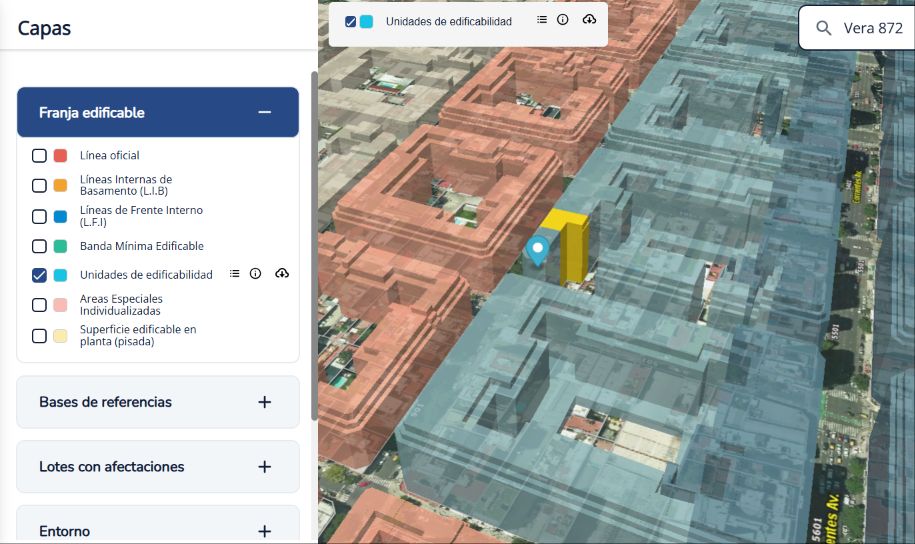Uncheck the checkbox in the map overlay card
915x544 pixels.
[350, 22]
